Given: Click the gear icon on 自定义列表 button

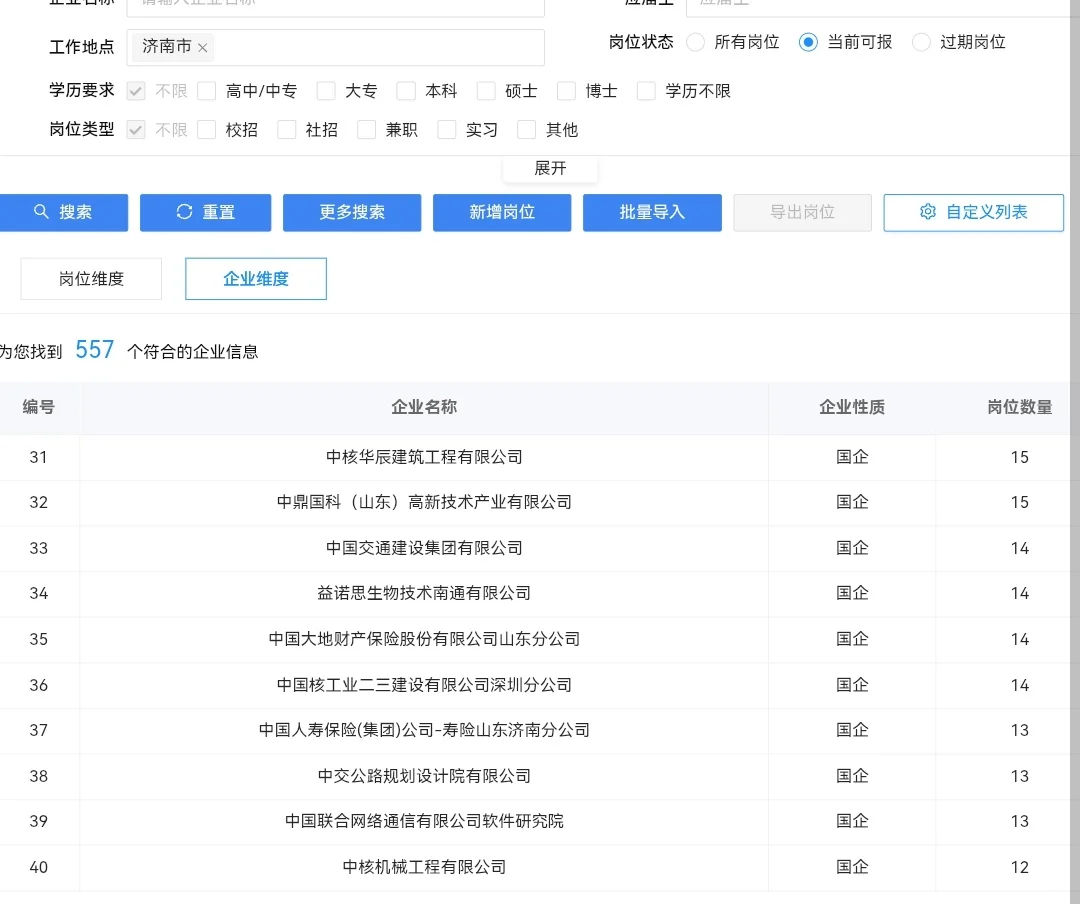Looking at the screenshot, I should point(928,212).
